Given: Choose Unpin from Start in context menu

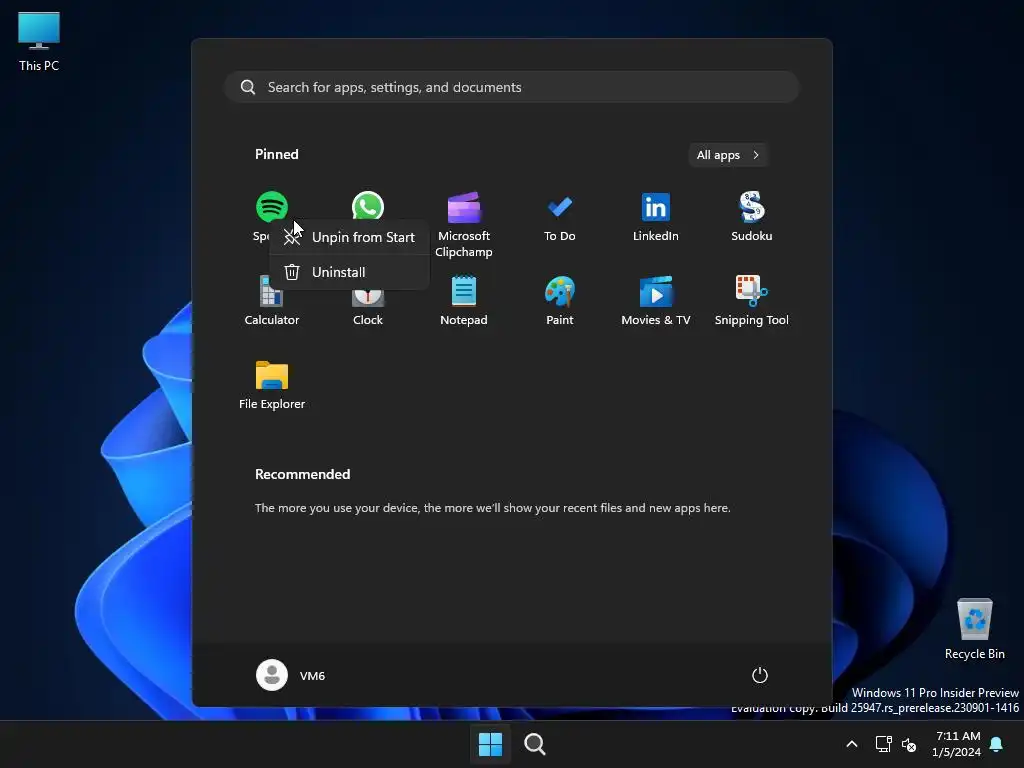Looking at the screenshot, I should (349, 237).
